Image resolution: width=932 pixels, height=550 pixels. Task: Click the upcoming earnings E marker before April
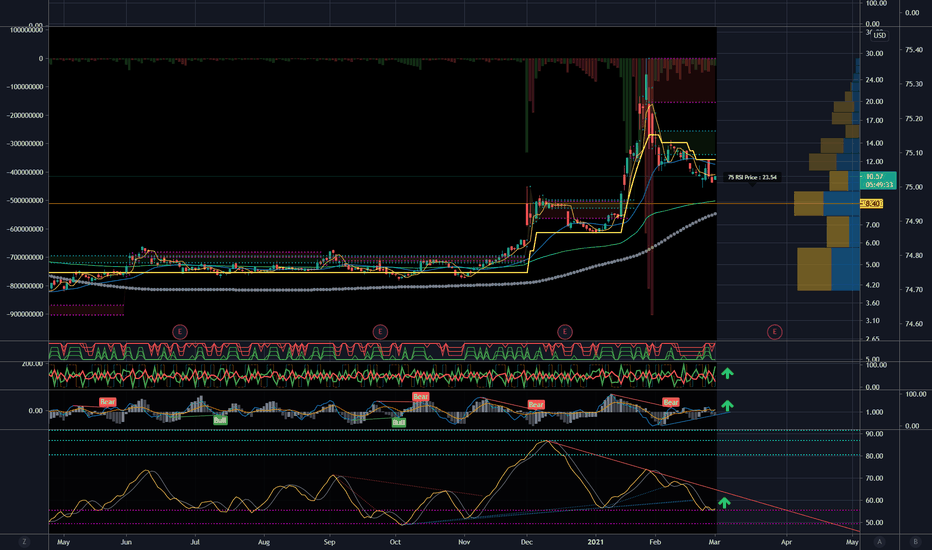774,332
